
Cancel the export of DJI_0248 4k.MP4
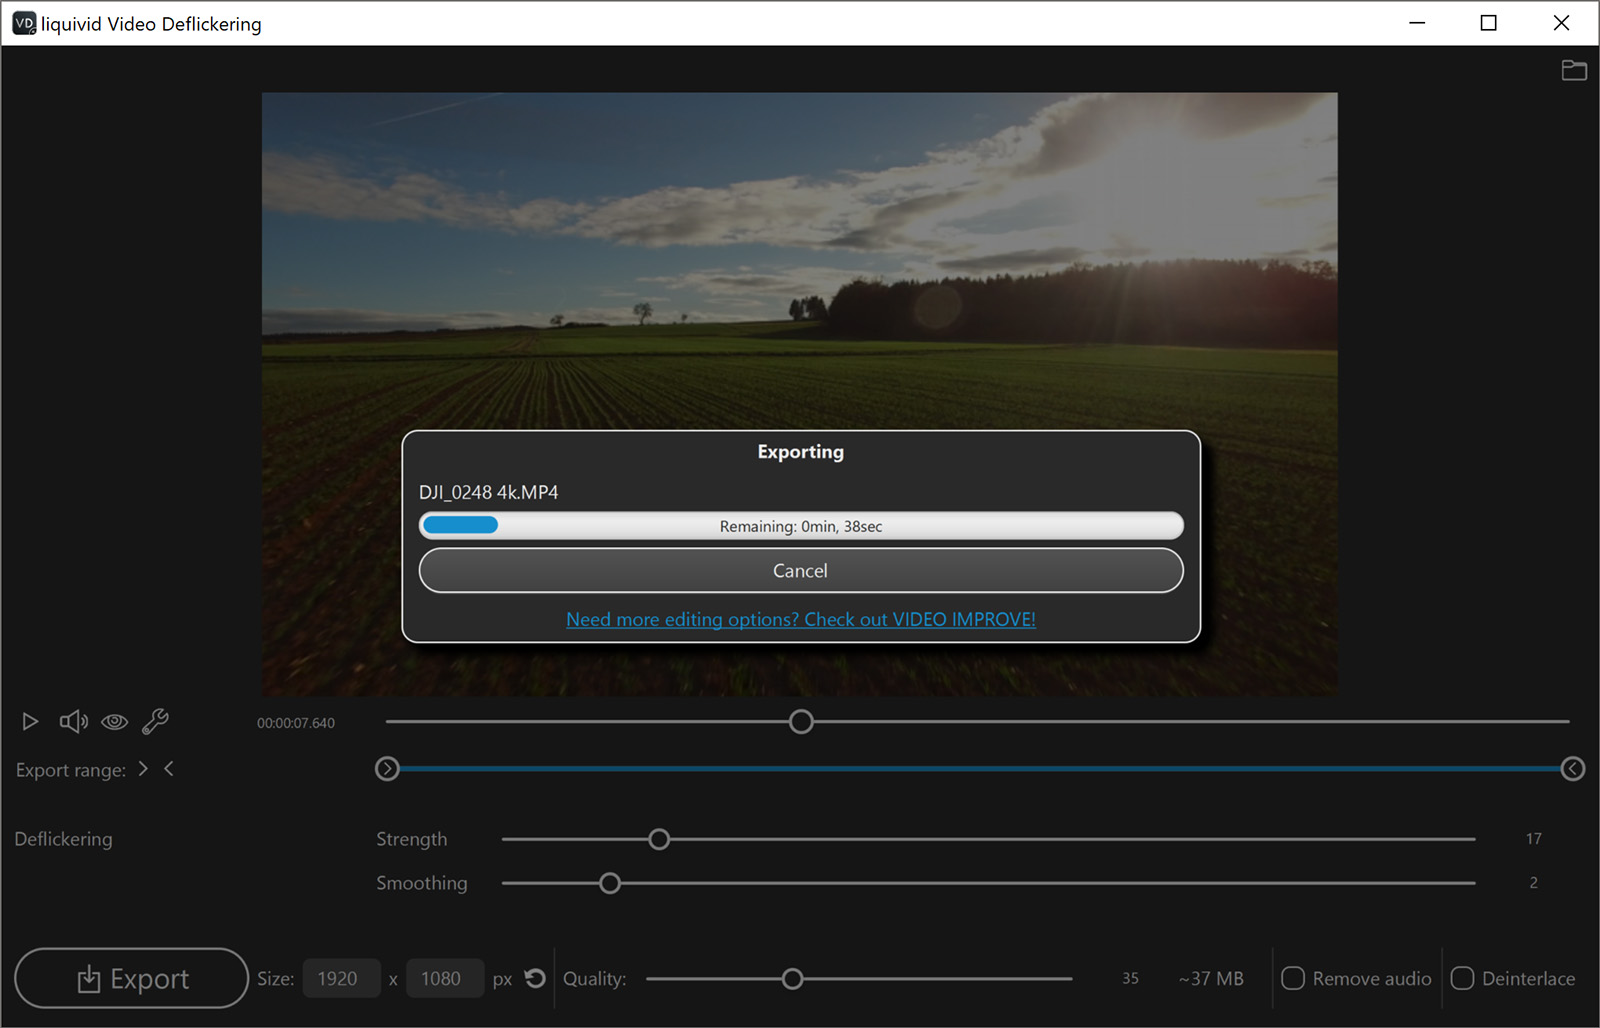click(800, 570)
